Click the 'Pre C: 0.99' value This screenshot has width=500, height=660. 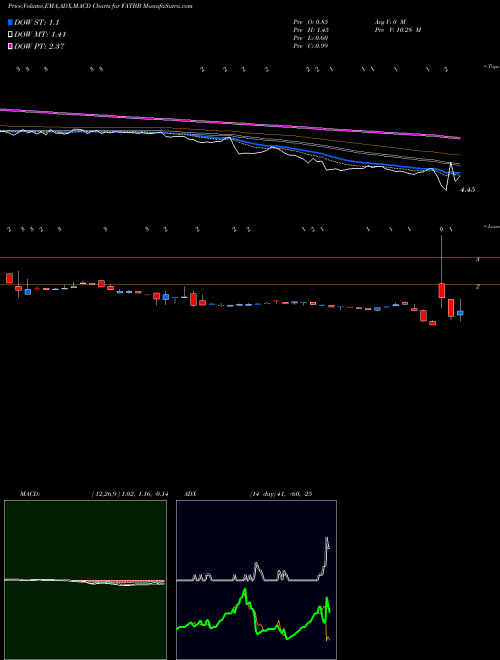point(311,46)
